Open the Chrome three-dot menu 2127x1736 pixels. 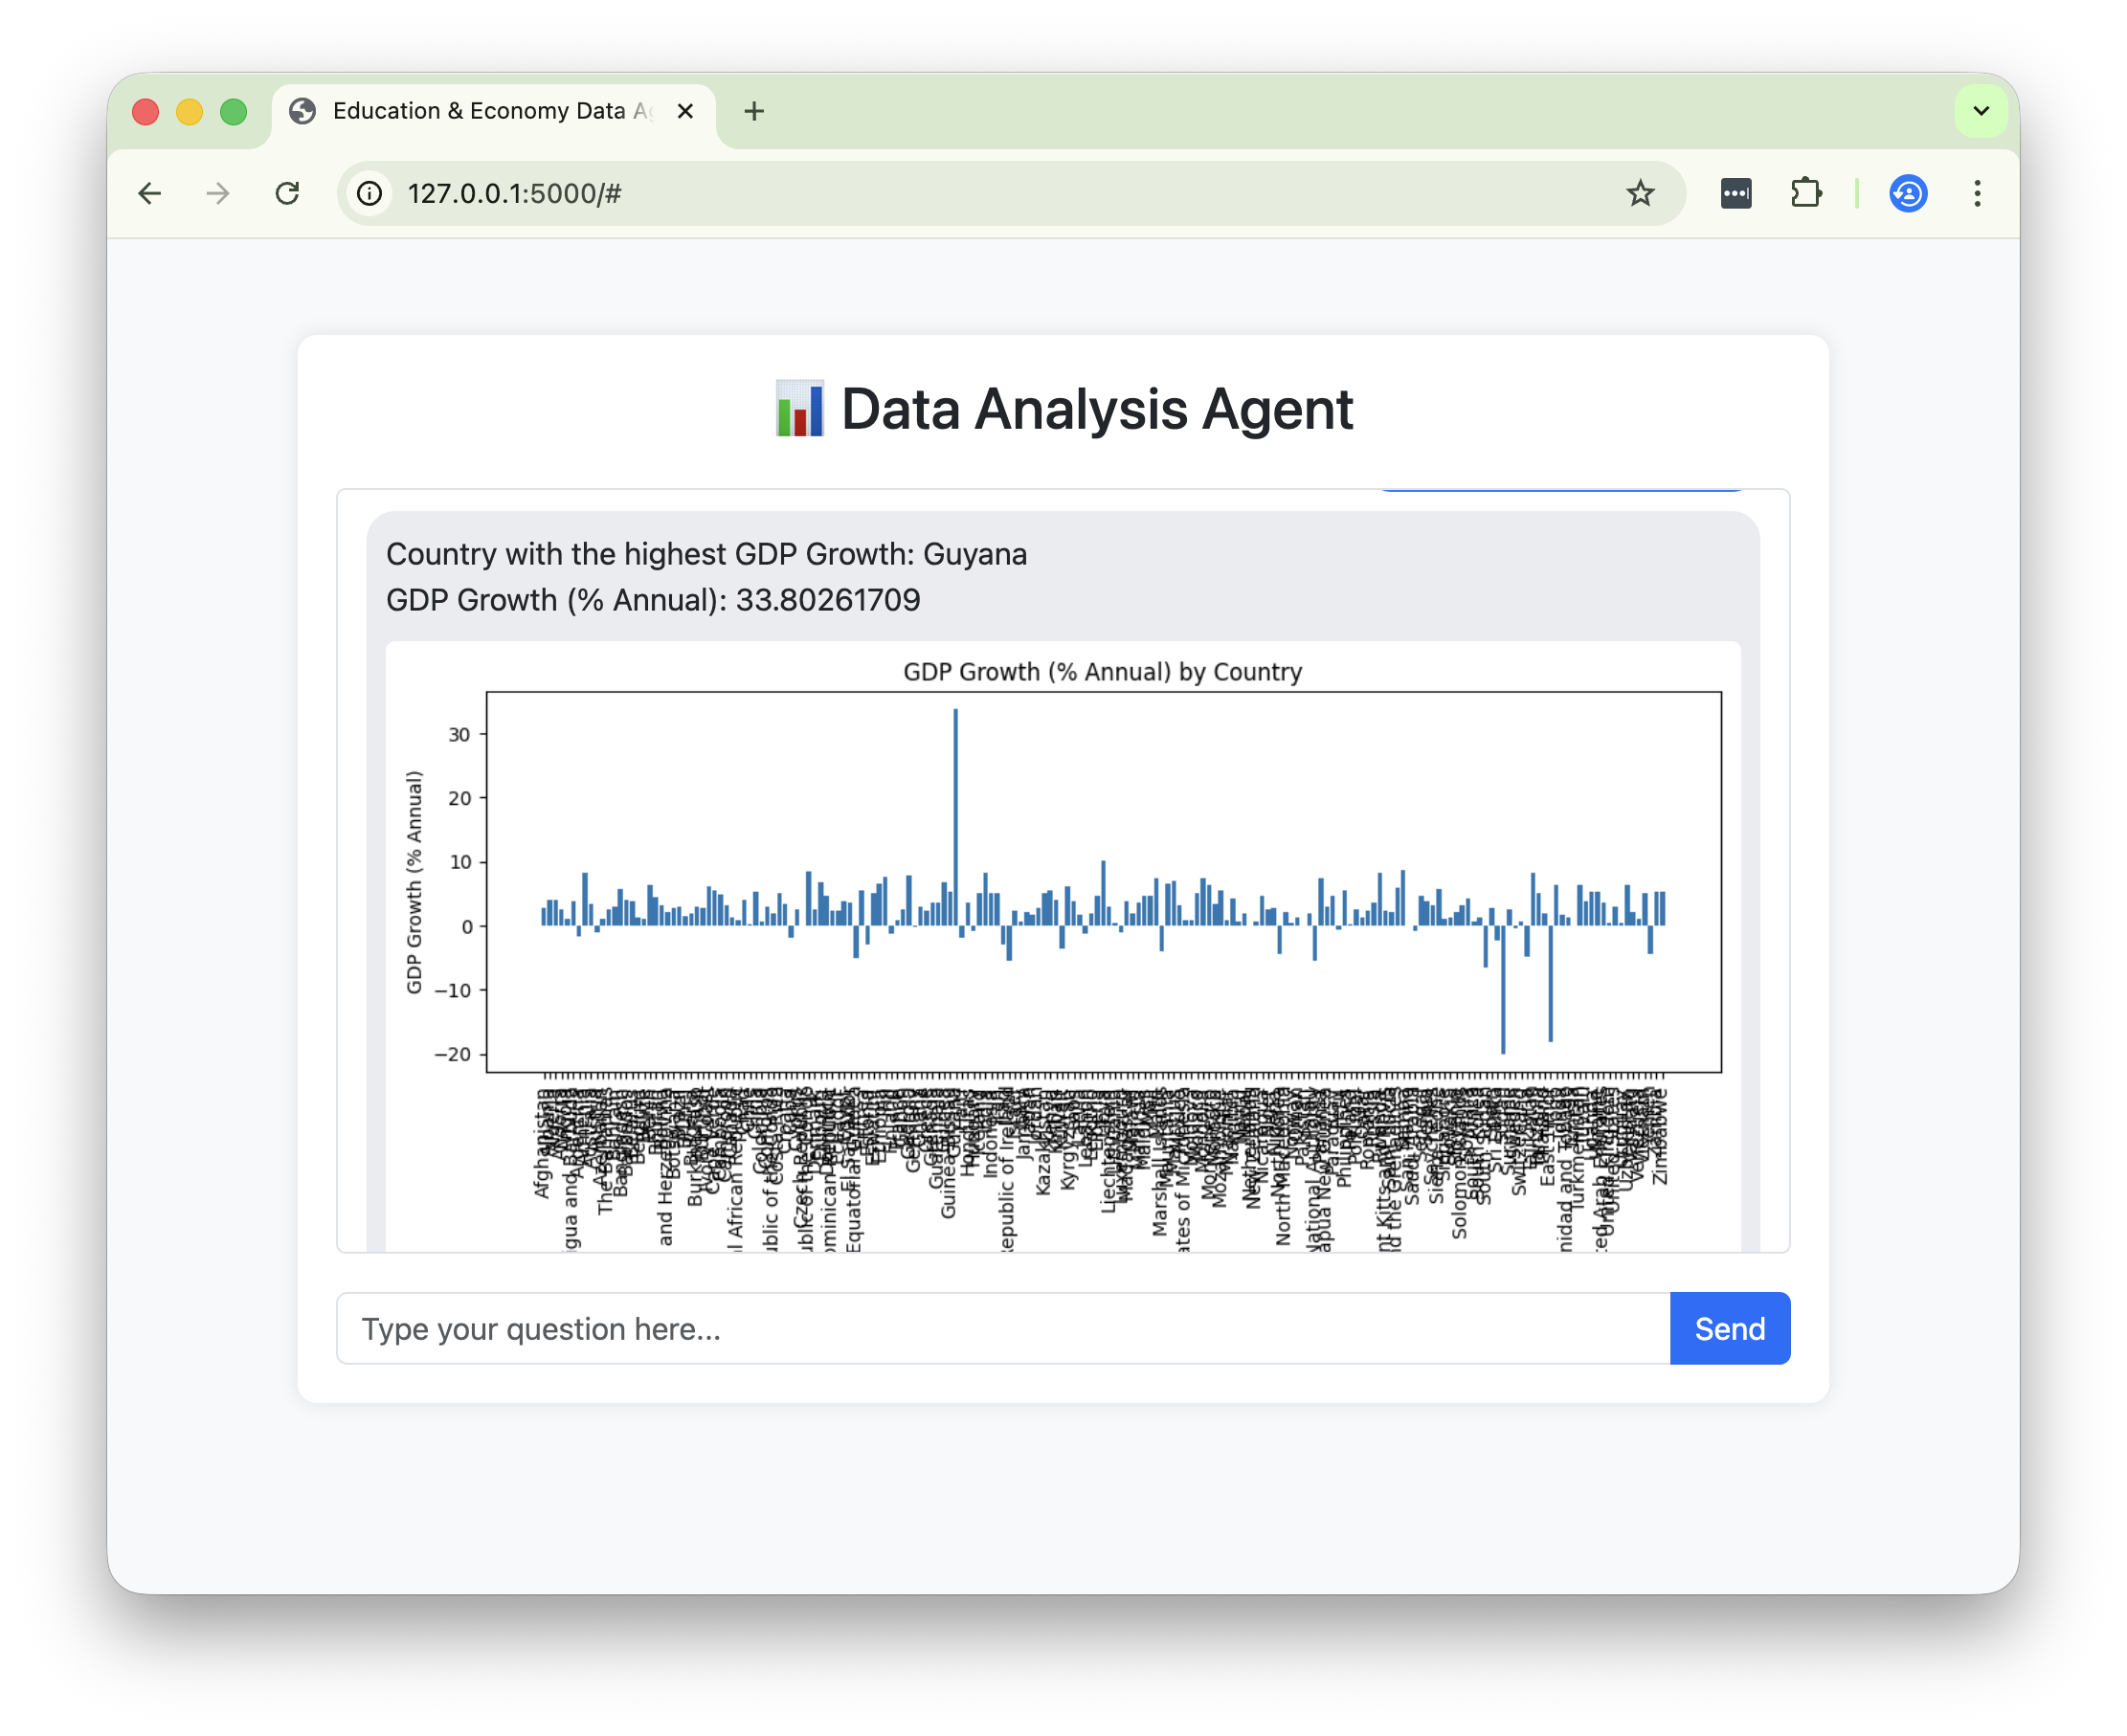pyautogui.click(x=1977, y=193)
